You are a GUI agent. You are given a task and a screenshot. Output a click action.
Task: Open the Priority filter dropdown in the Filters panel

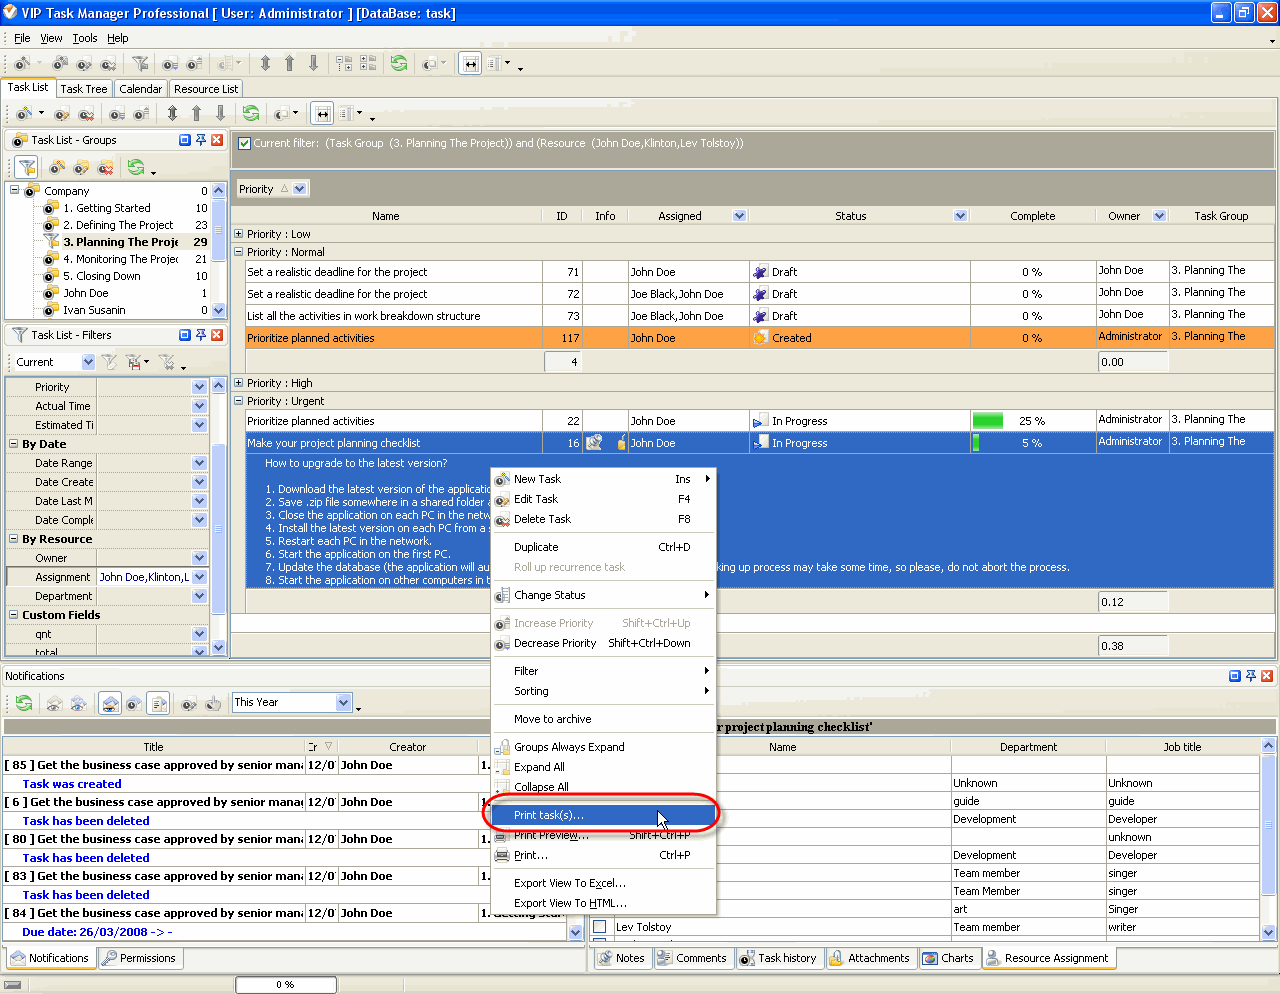coord(200,387)
